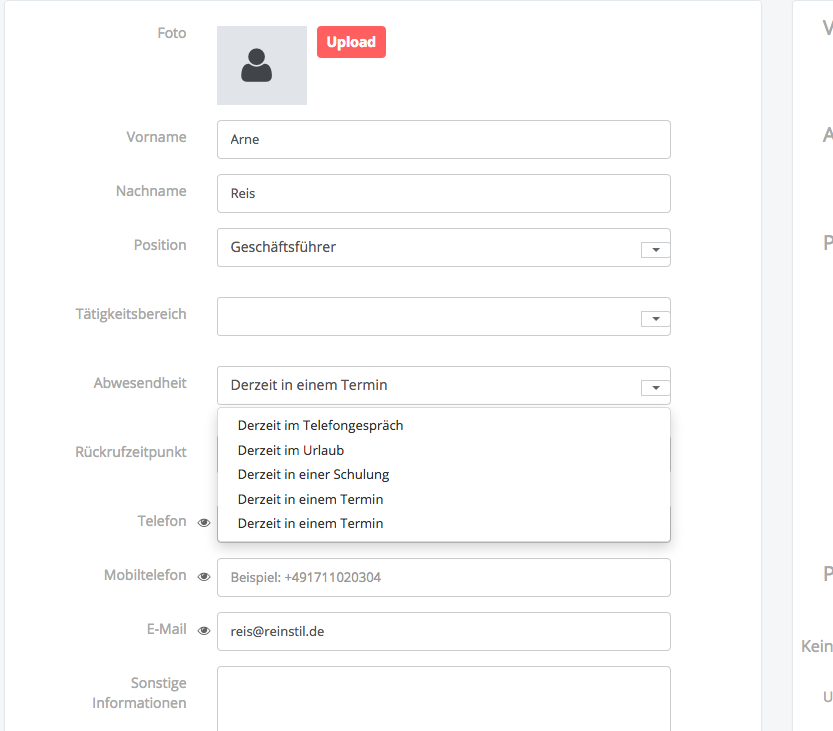Click the Foto label text

coord(171,33)
